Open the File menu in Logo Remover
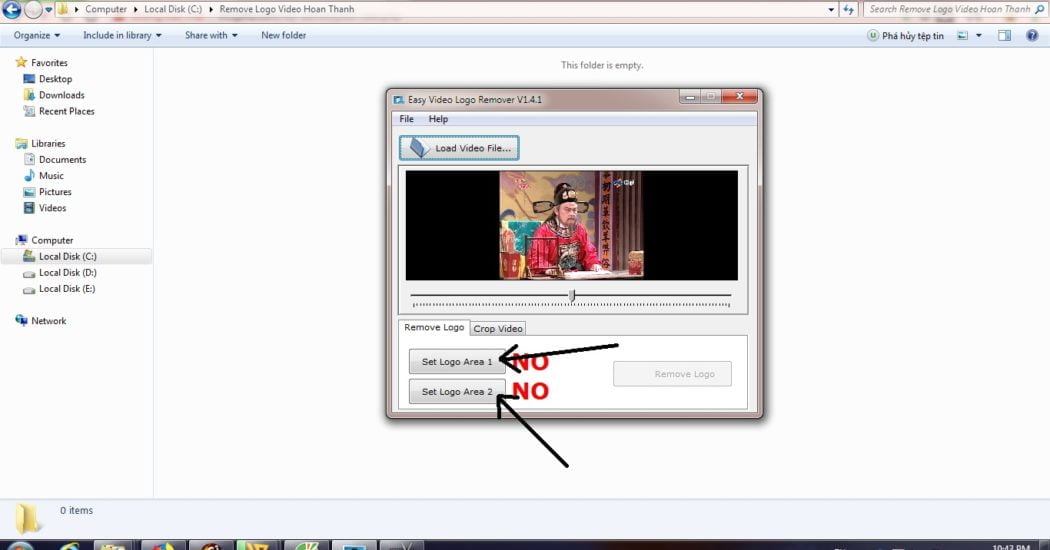Image resolution: width=1050 pixels, height=550 pixels. point(406,119)
